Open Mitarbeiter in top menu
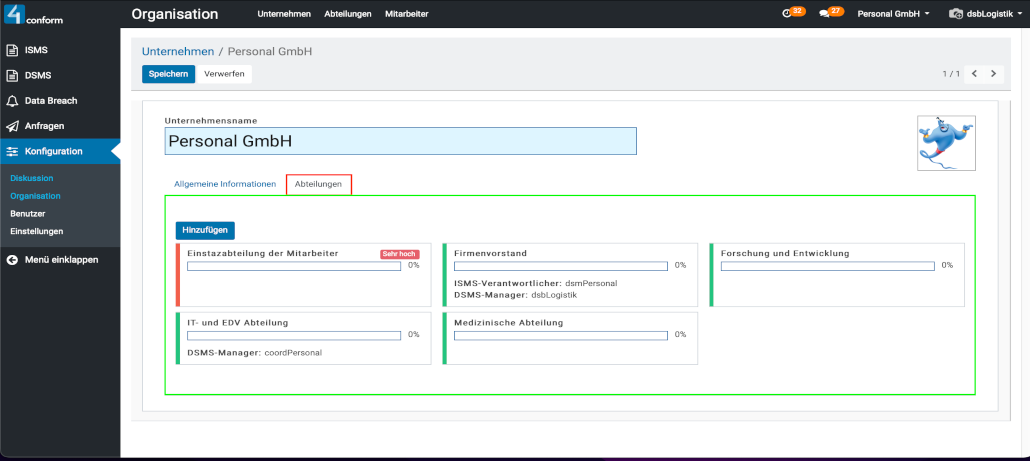Viewport: 1030px width, 461px height. click(x=406, y=14)
